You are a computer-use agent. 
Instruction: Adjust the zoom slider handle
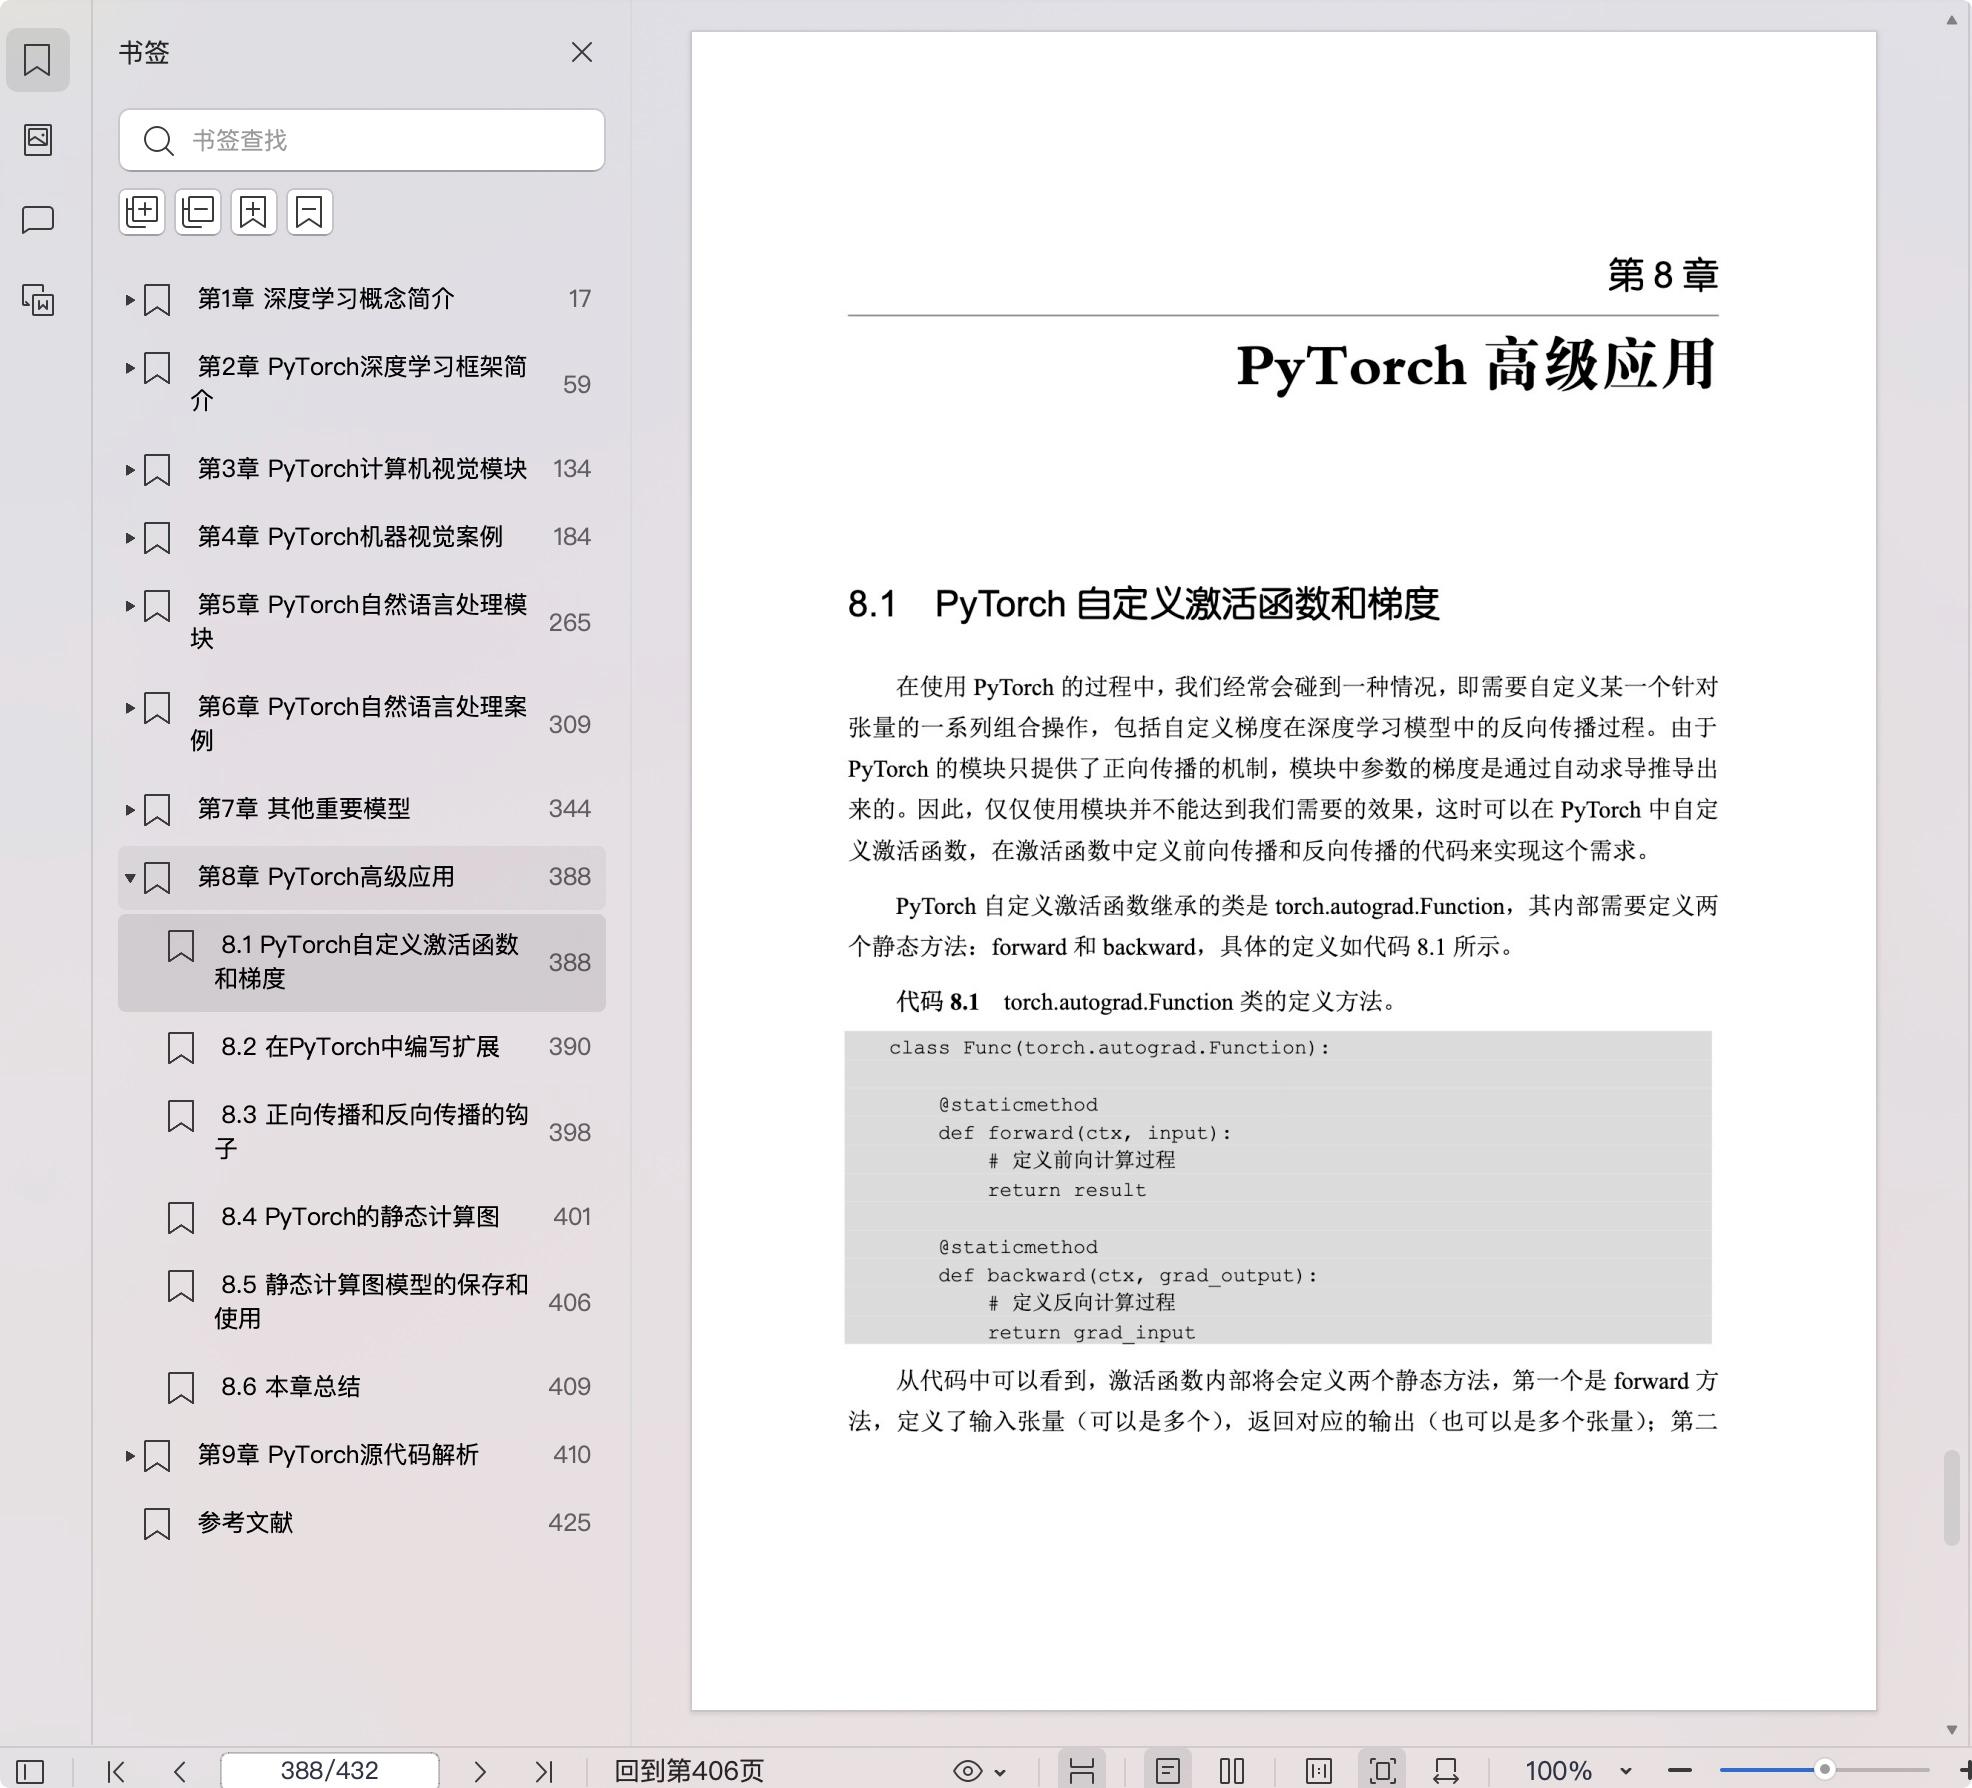tap(1824, 1770)
